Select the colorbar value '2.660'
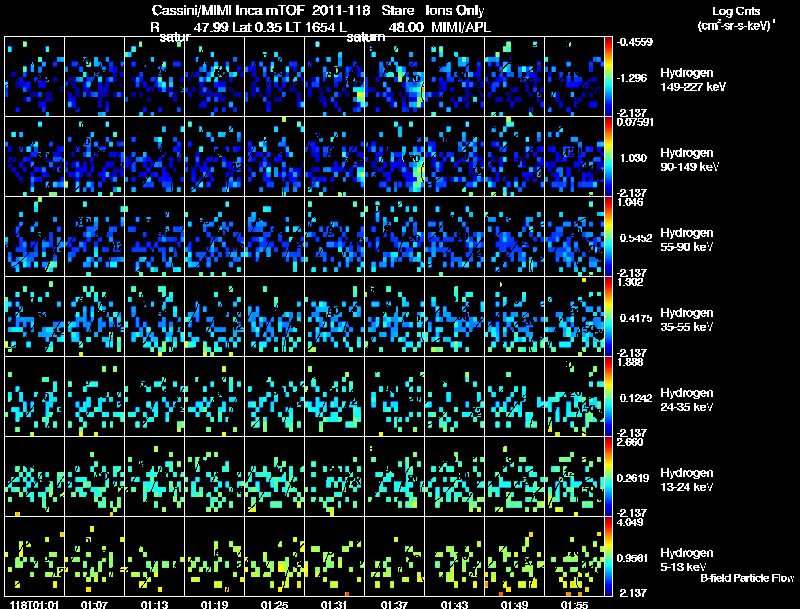 [630, 442]
